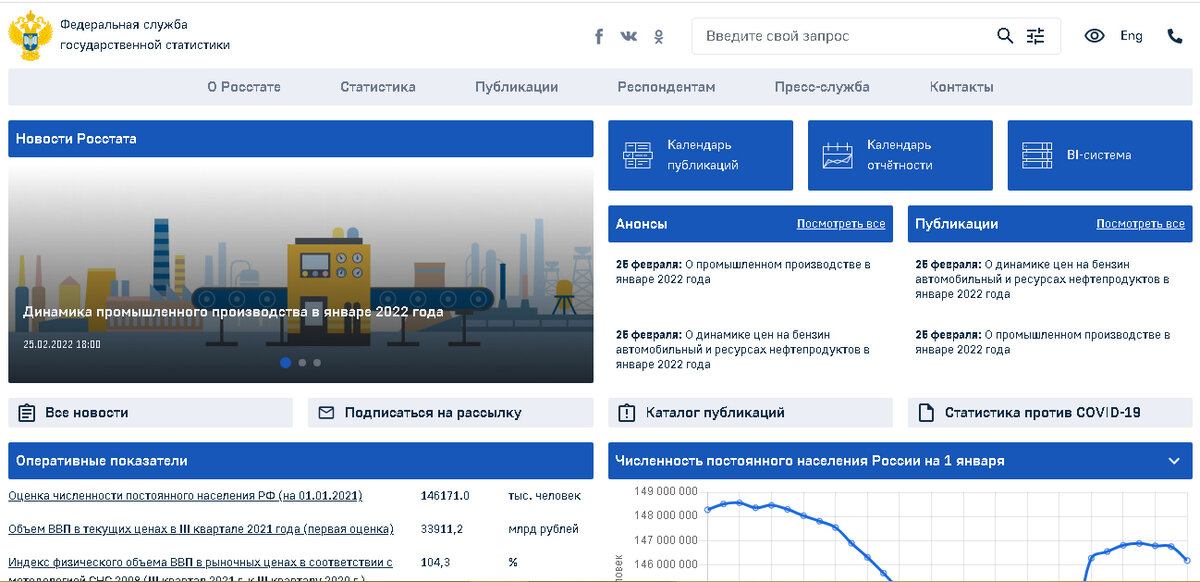1200x582 pixels.
Task: Open the 'BI-система' tile
Action: (1100, 155)
